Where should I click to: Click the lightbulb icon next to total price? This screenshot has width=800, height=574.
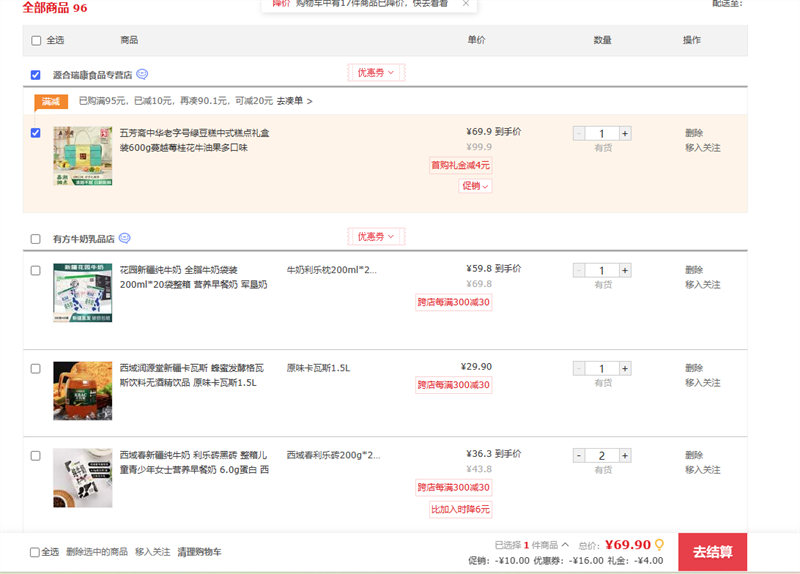click(x=659, y=545)
